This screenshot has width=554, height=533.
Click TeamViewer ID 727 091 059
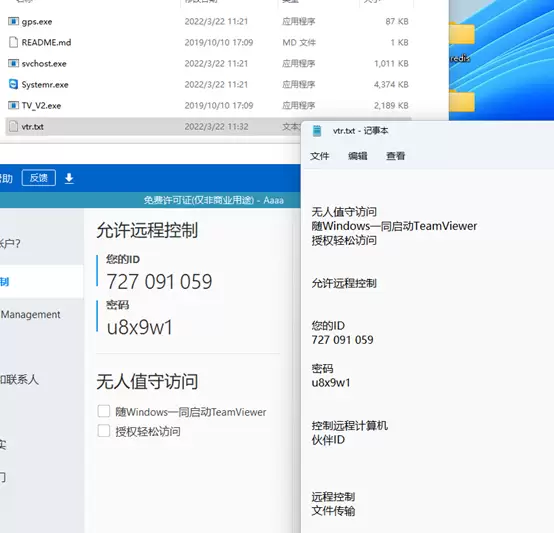click(159, 282)
